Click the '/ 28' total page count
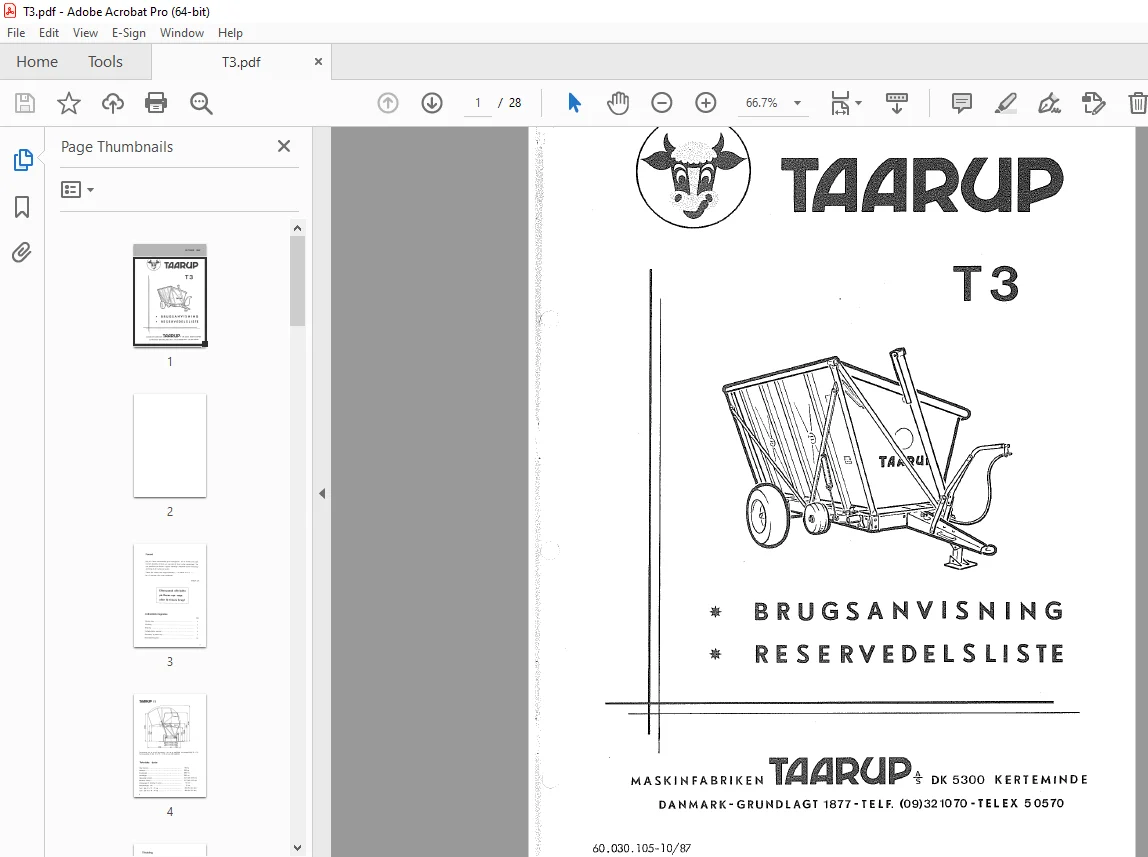The width and height of the screenshot is (1148, 857). point(510,103)
